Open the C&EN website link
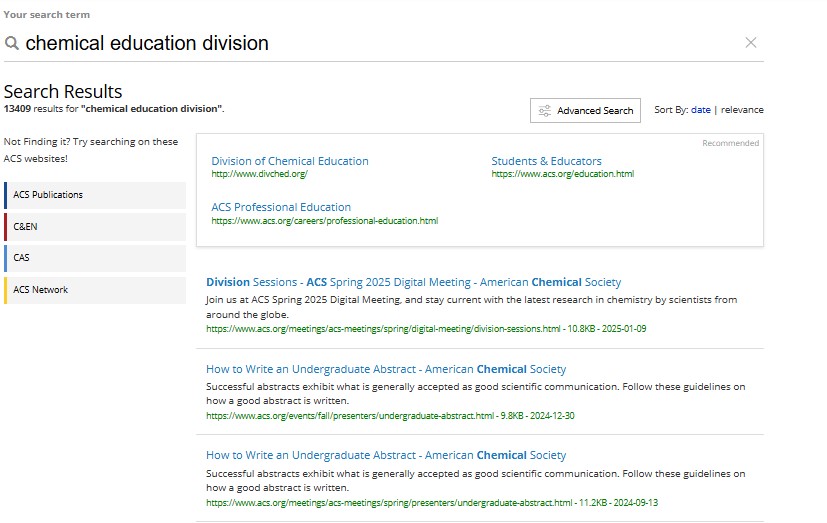This screenshot has width=827, height=523. [x=95, y=227]
